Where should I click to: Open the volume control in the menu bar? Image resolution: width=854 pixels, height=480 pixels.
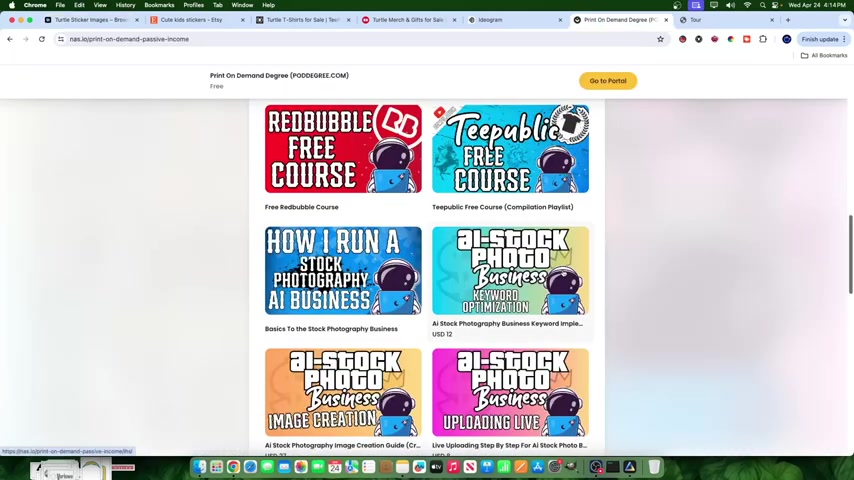tap(730, 5)
